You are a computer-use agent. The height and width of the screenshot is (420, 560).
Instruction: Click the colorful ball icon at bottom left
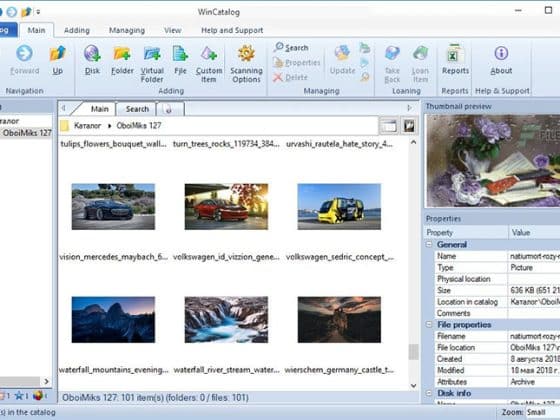pyautogui.click(x=38, y=396)
